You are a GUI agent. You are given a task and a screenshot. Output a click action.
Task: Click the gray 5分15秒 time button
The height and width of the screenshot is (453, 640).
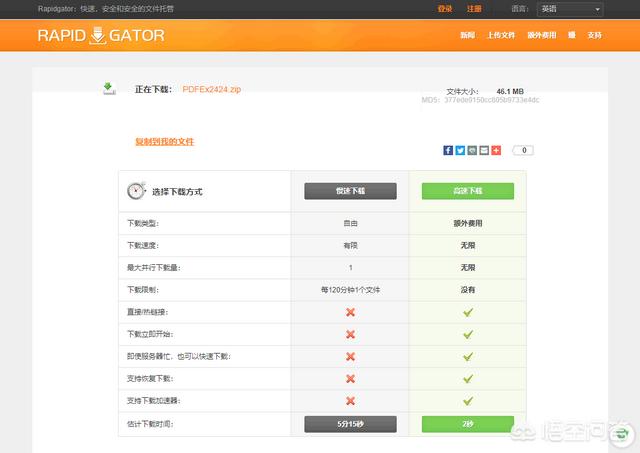350,424
